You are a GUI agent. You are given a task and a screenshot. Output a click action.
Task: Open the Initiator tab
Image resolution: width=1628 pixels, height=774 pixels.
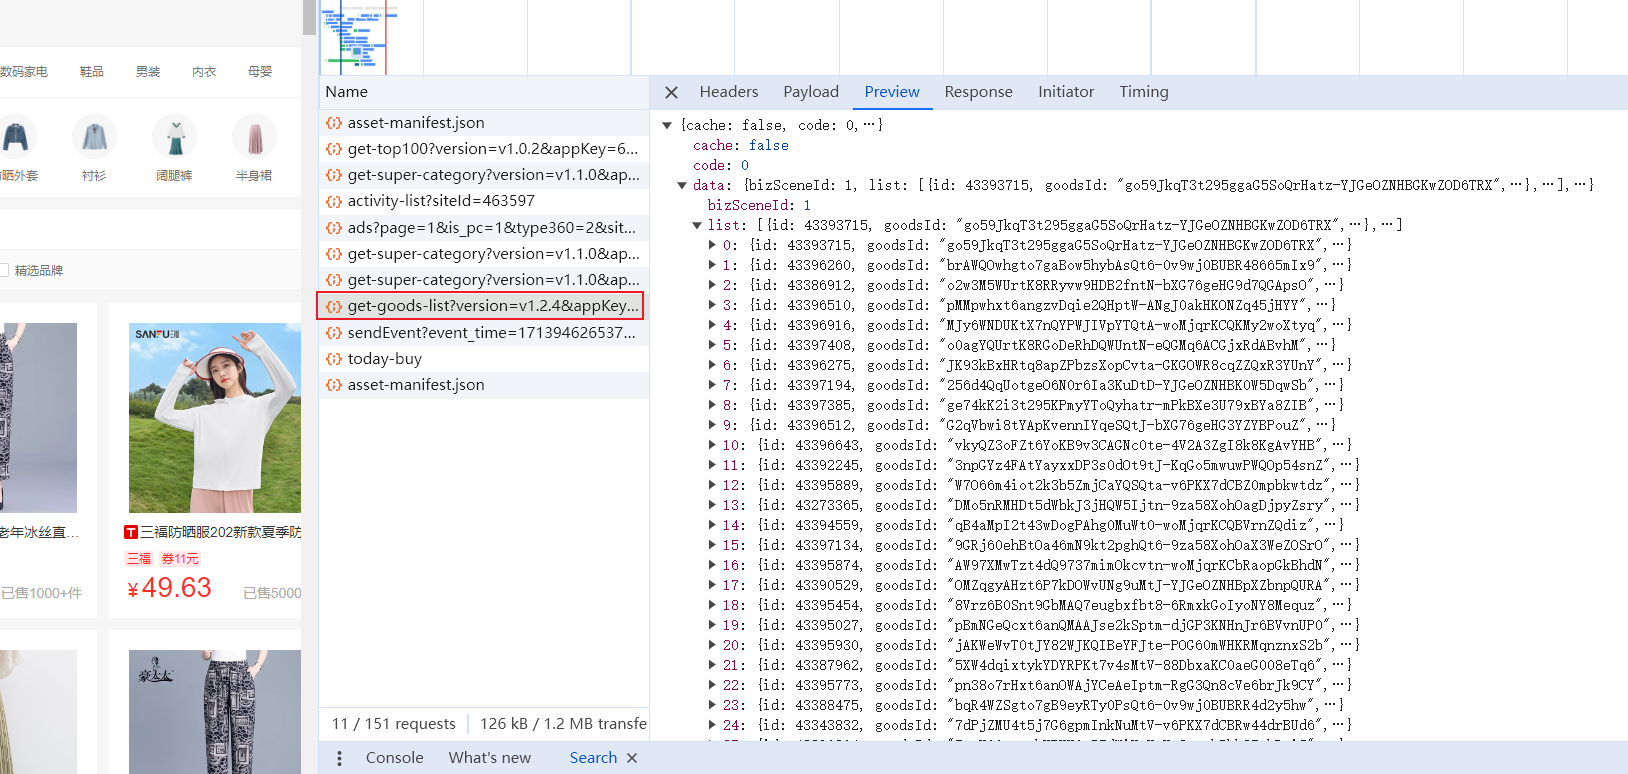pyautogui.click(x=1066, y=92)
